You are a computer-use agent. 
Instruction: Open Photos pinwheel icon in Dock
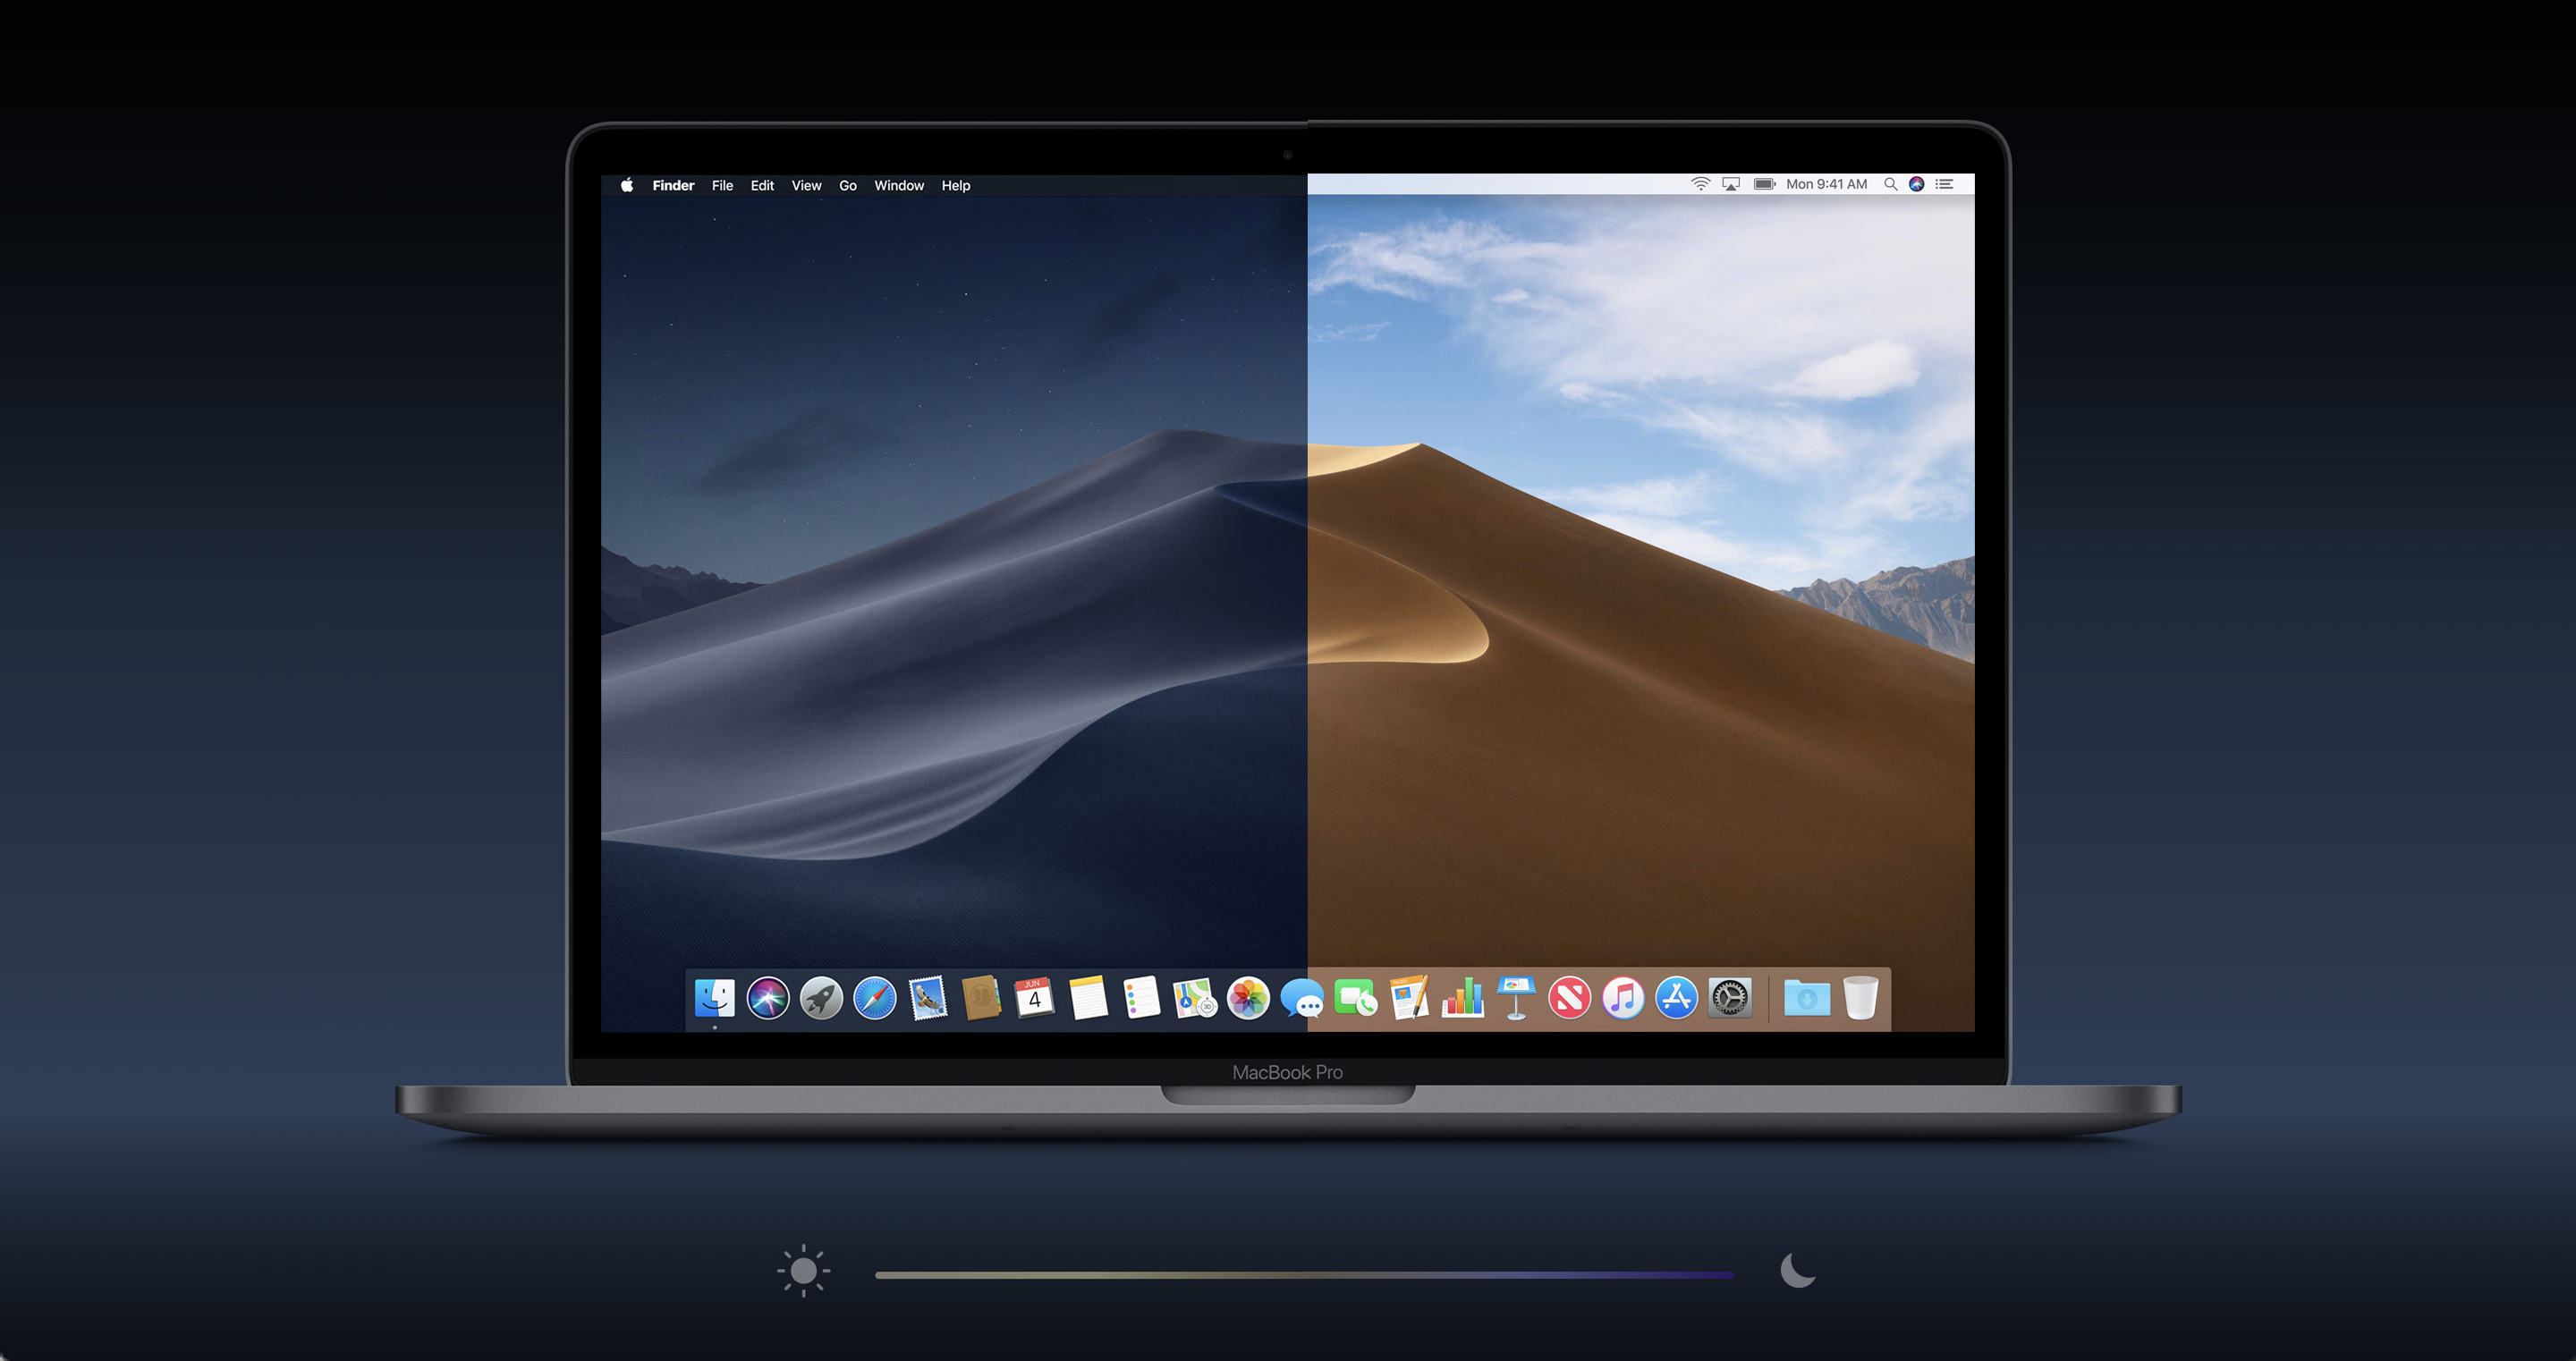(x=1248, y=998)
